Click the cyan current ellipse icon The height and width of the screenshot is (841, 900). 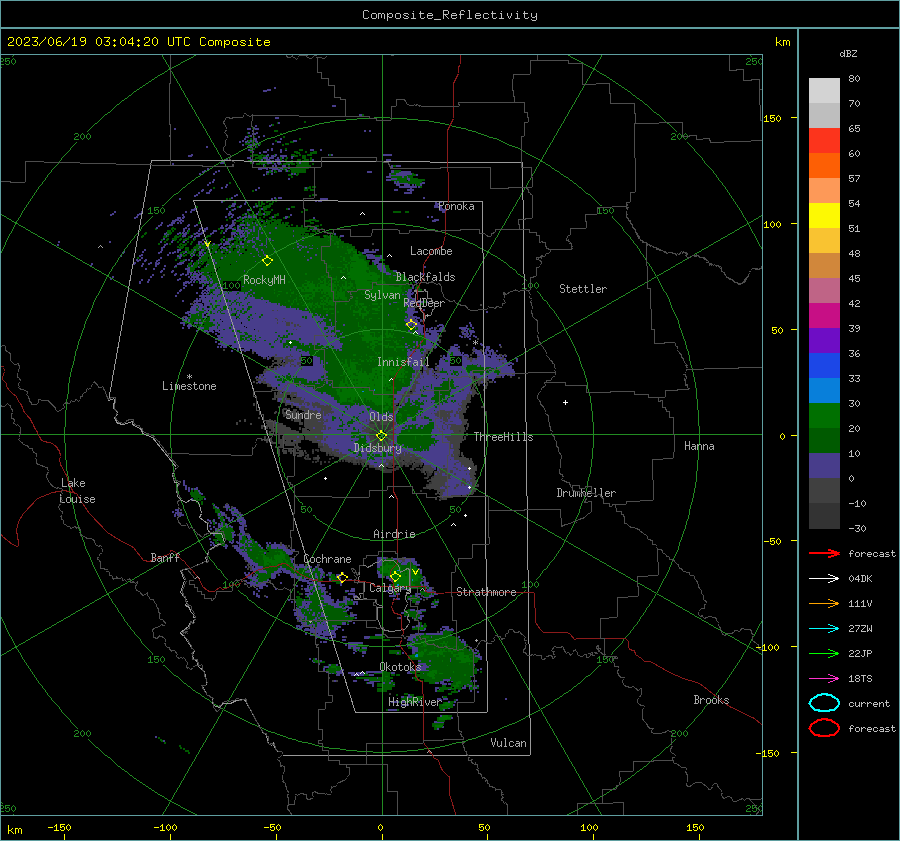point(824,703)
